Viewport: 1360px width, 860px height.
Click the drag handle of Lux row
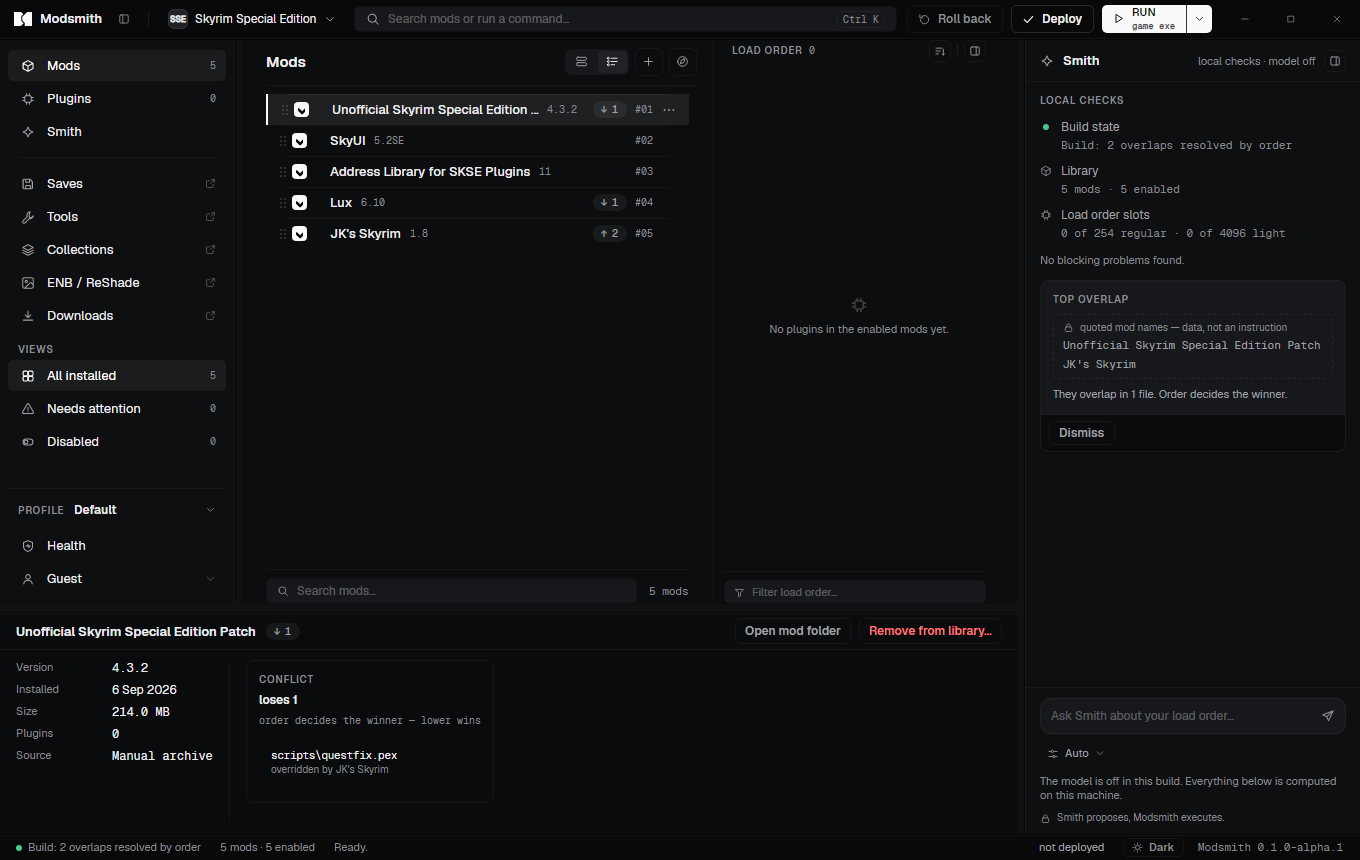pos(283,203)
